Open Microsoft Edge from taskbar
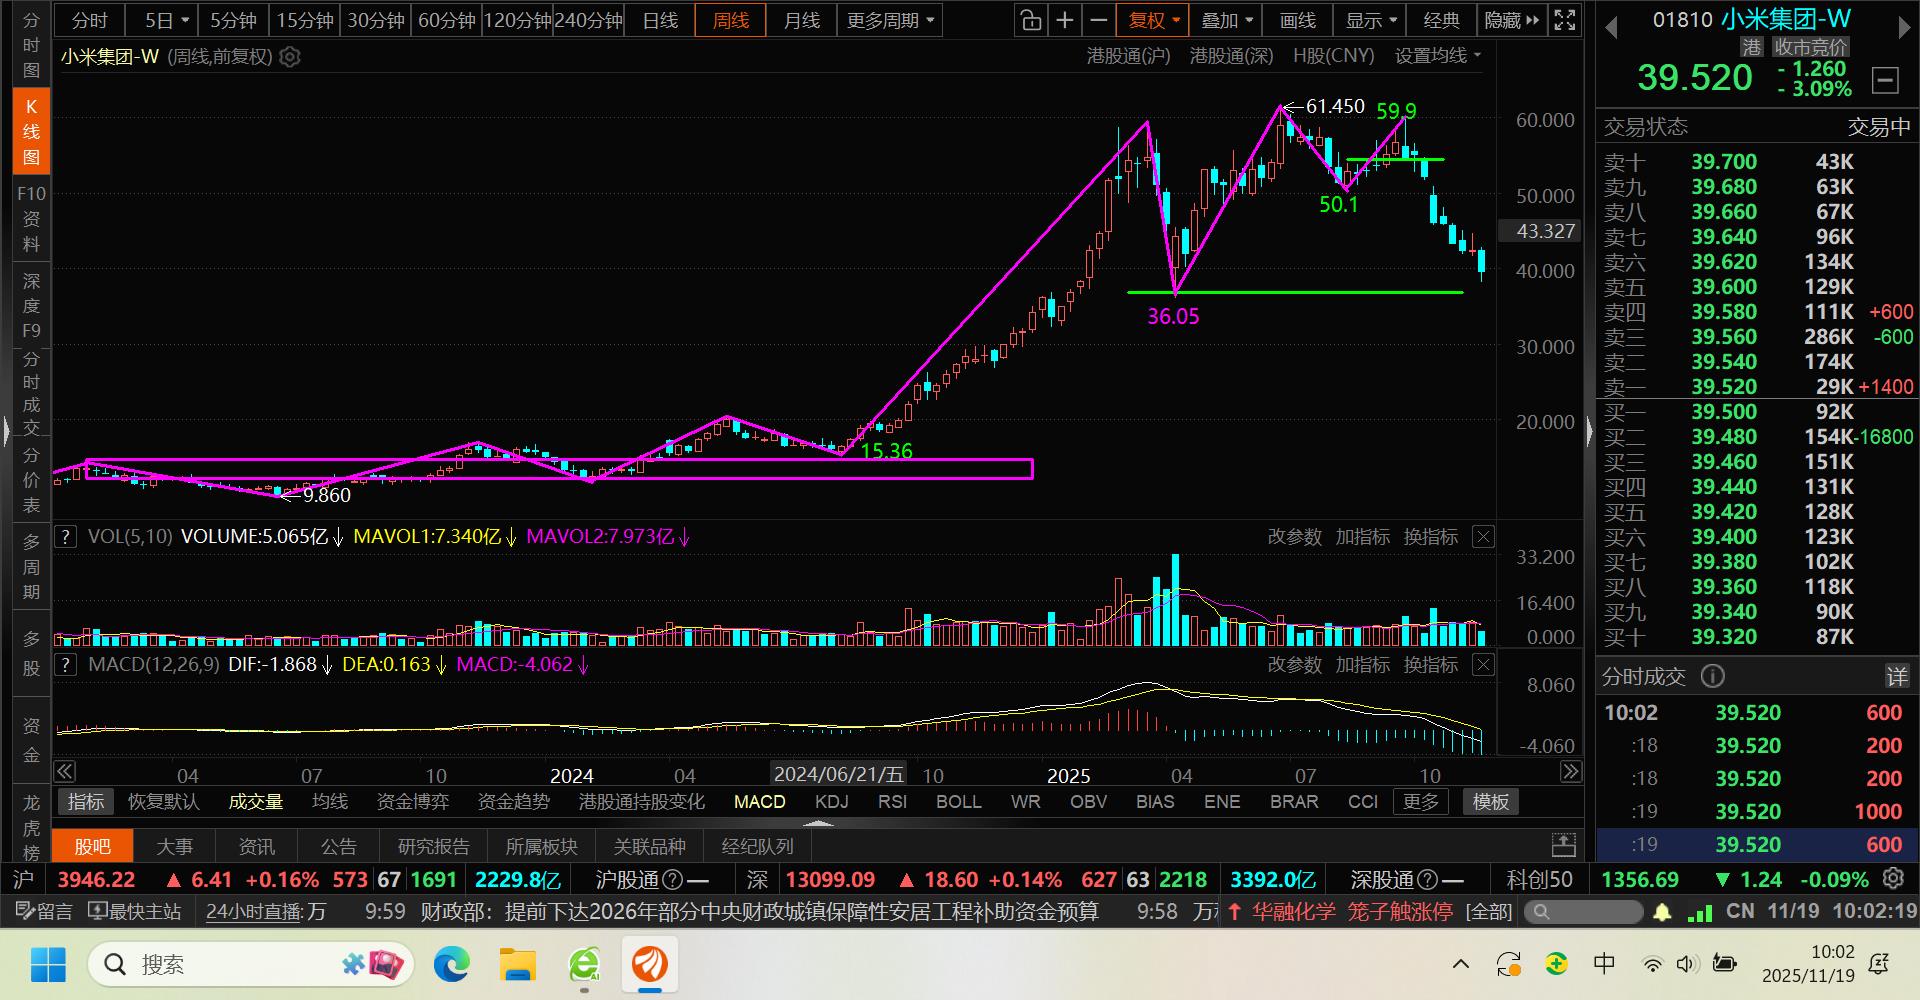Screen dimensions: 1920x1000 (x=452, y=964)
